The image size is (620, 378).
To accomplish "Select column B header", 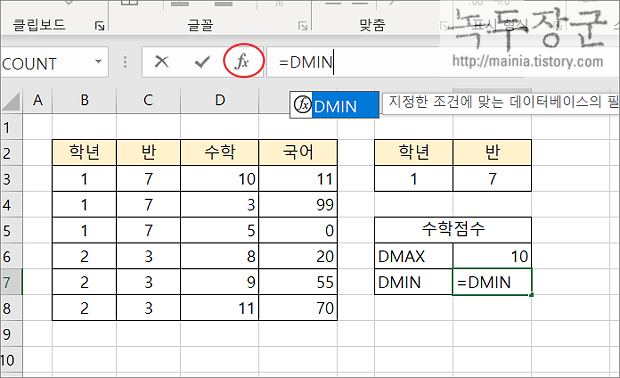I will (x=85, y=100).
